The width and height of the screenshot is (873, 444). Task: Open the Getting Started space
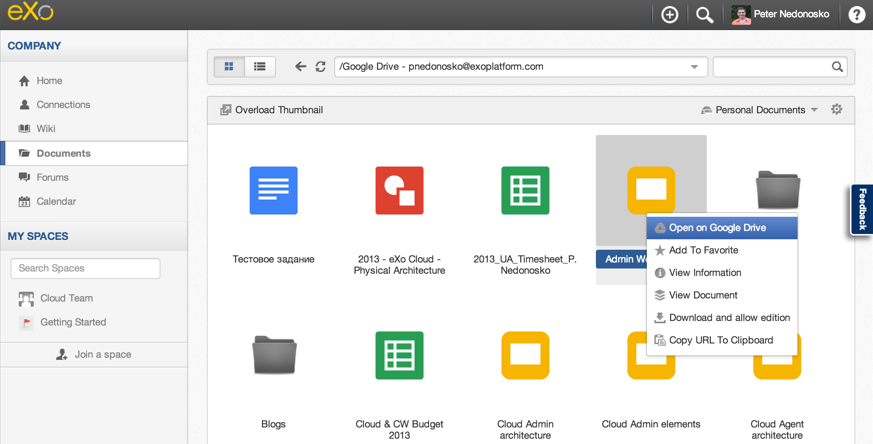pyautogui.click(x=62, y=322)
